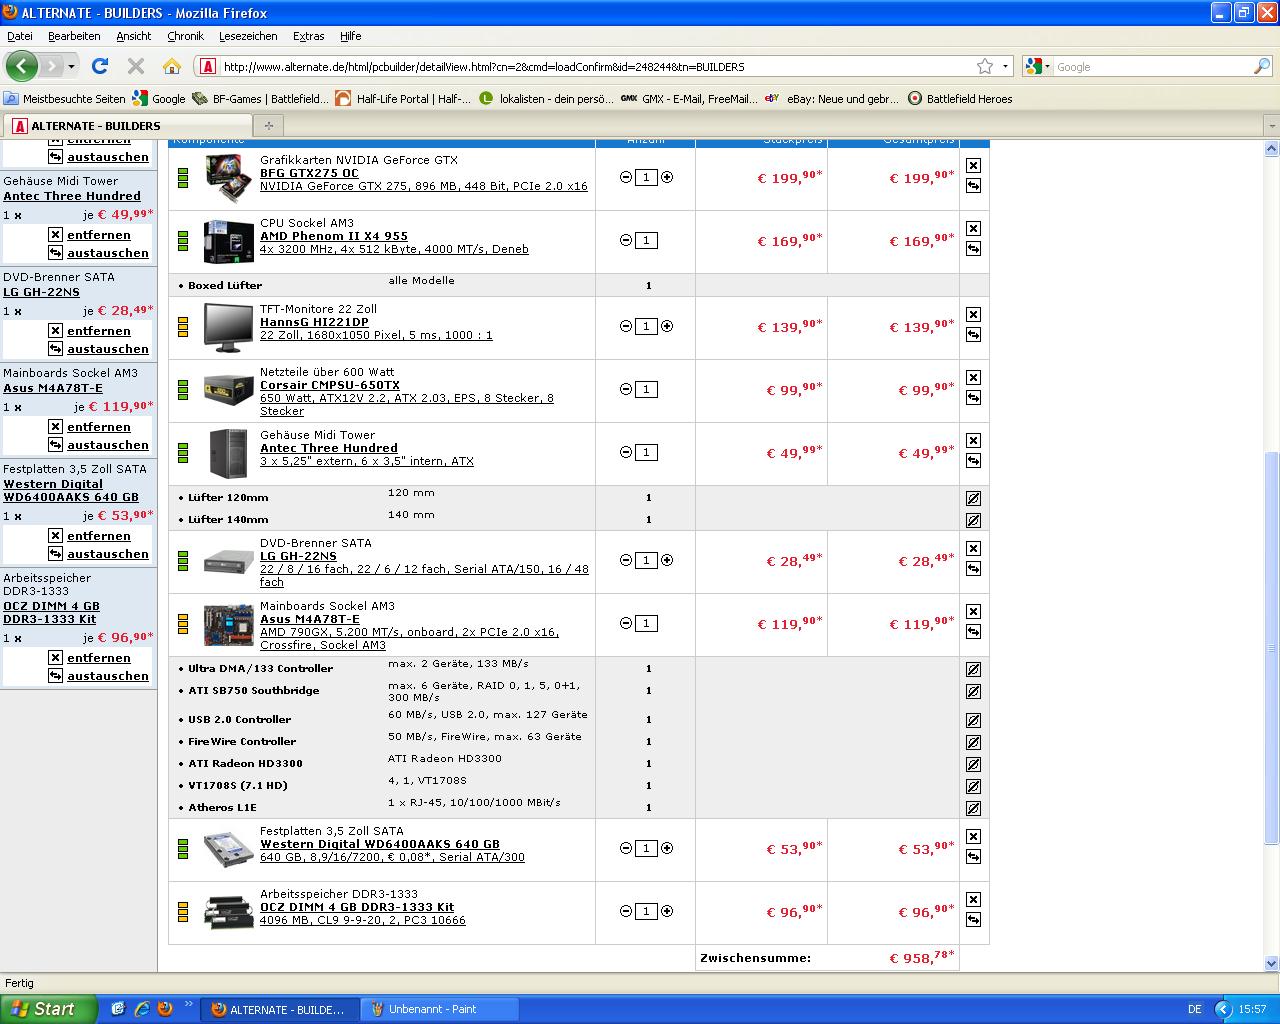Select the ALTERNATE - BUILDERS tab
This screenshot has width=1280, height=1024.
click(x=126, y=126)
